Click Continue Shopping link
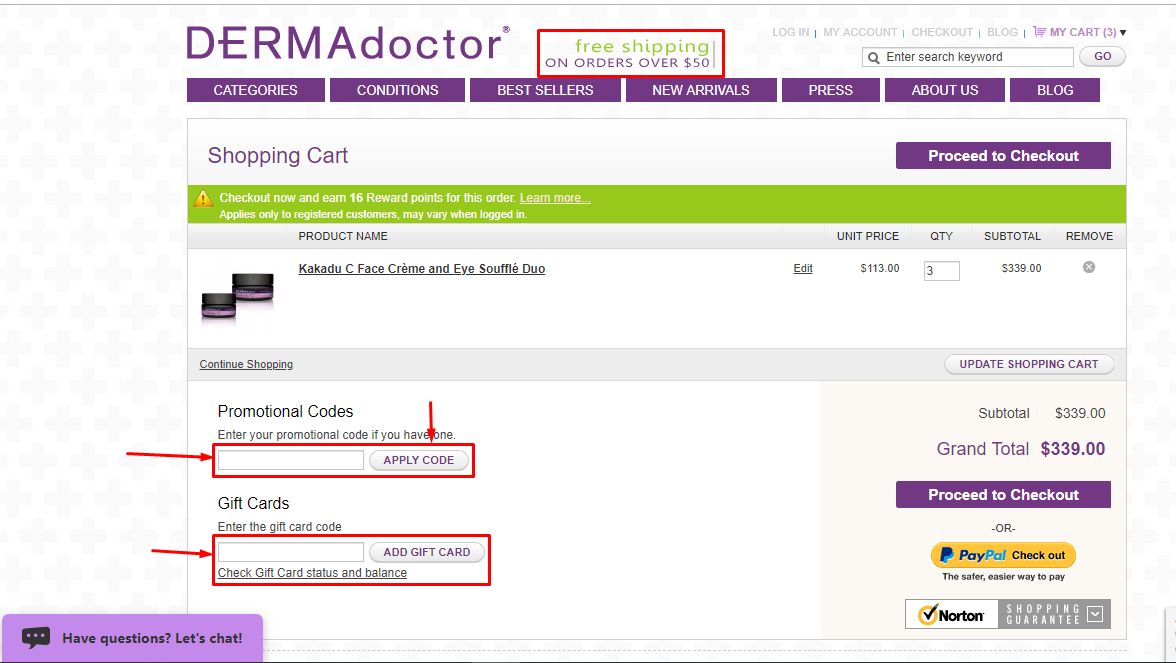 [x=246, y=364]
